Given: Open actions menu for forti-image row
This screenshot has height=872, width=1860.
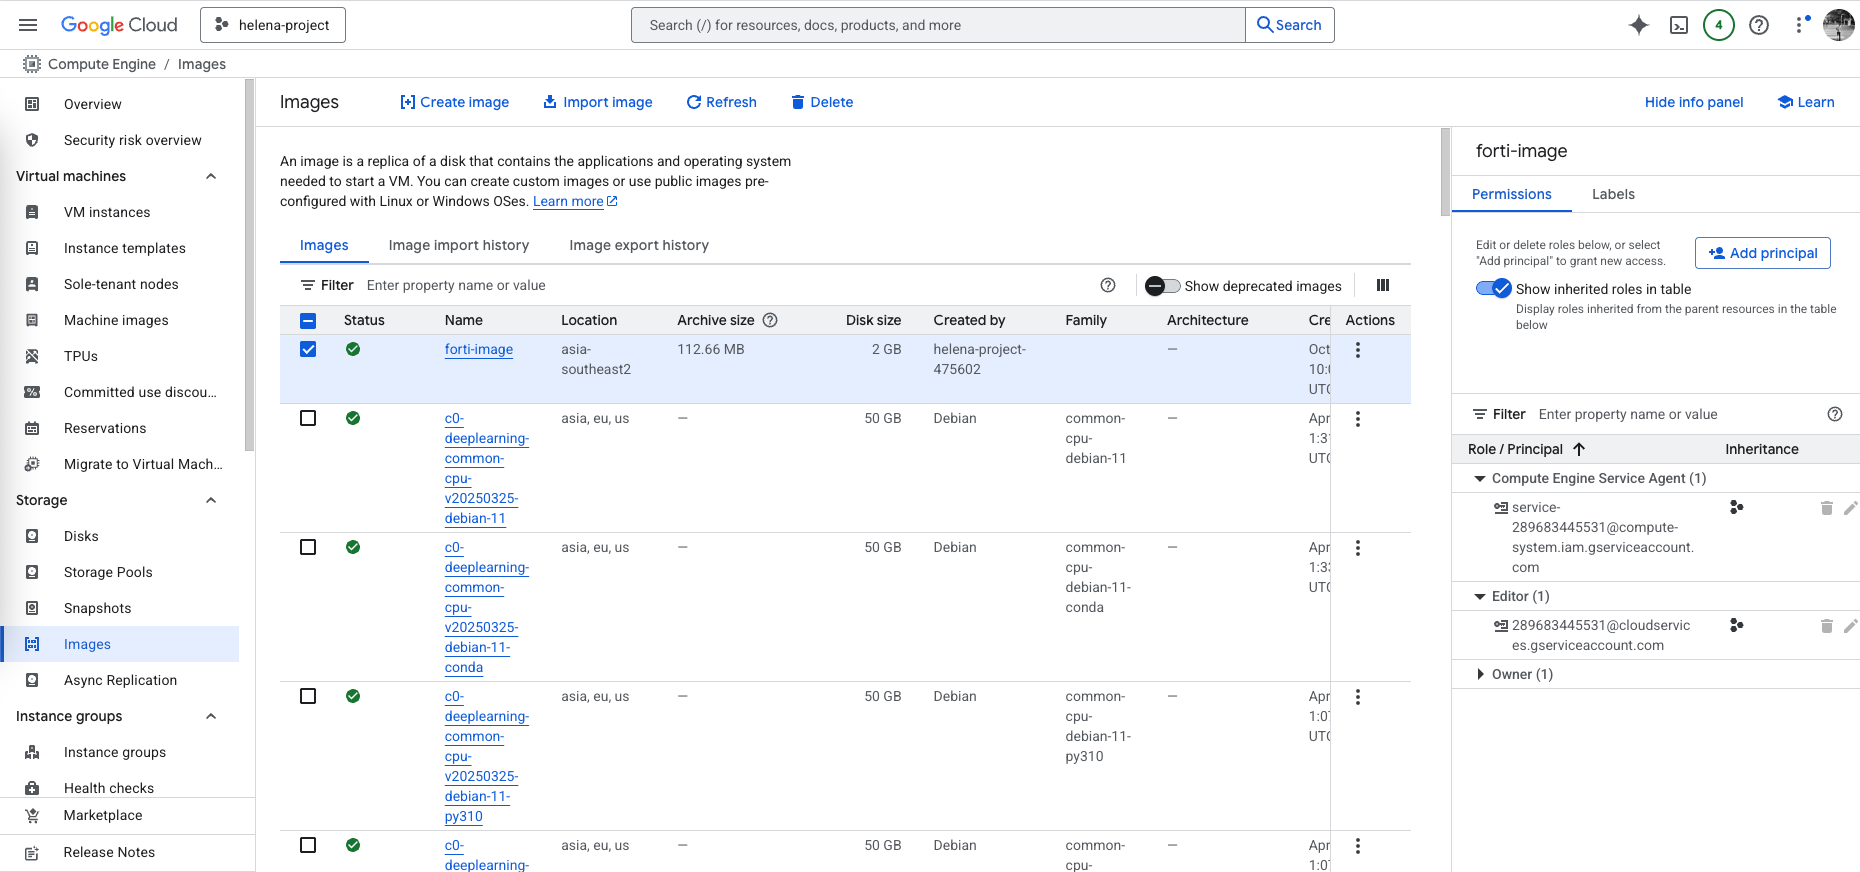Looking at the screenshot, I should (1357, 350).
